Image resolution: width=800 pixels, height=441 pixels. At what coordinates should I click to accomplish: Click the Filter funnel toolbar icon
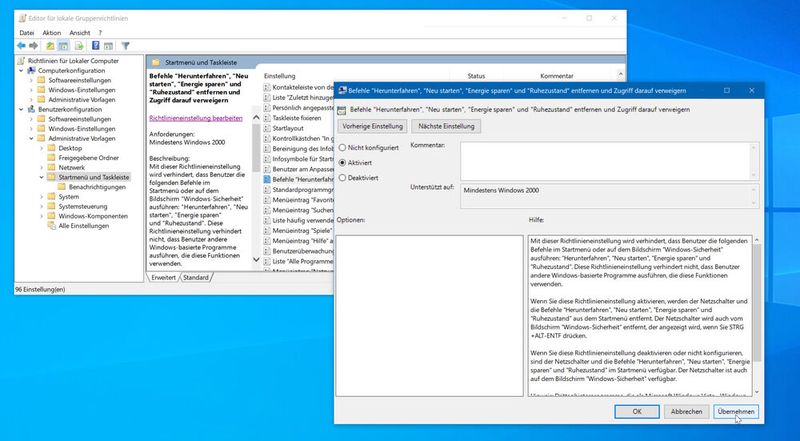tap(126, 46)
